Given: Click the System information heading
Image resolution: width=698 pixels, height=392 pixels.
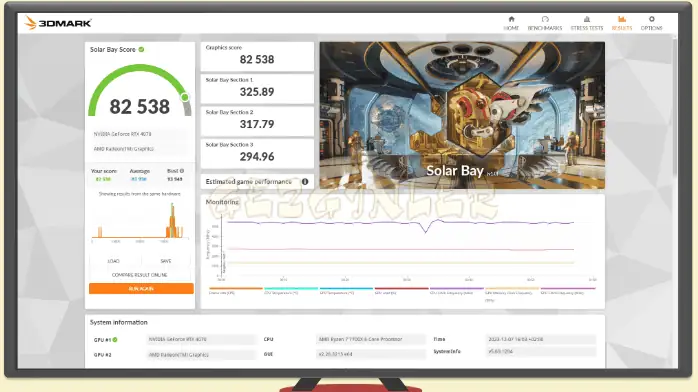Looking at the screenshot, I should pyautogui.click(x=118, y=322).
